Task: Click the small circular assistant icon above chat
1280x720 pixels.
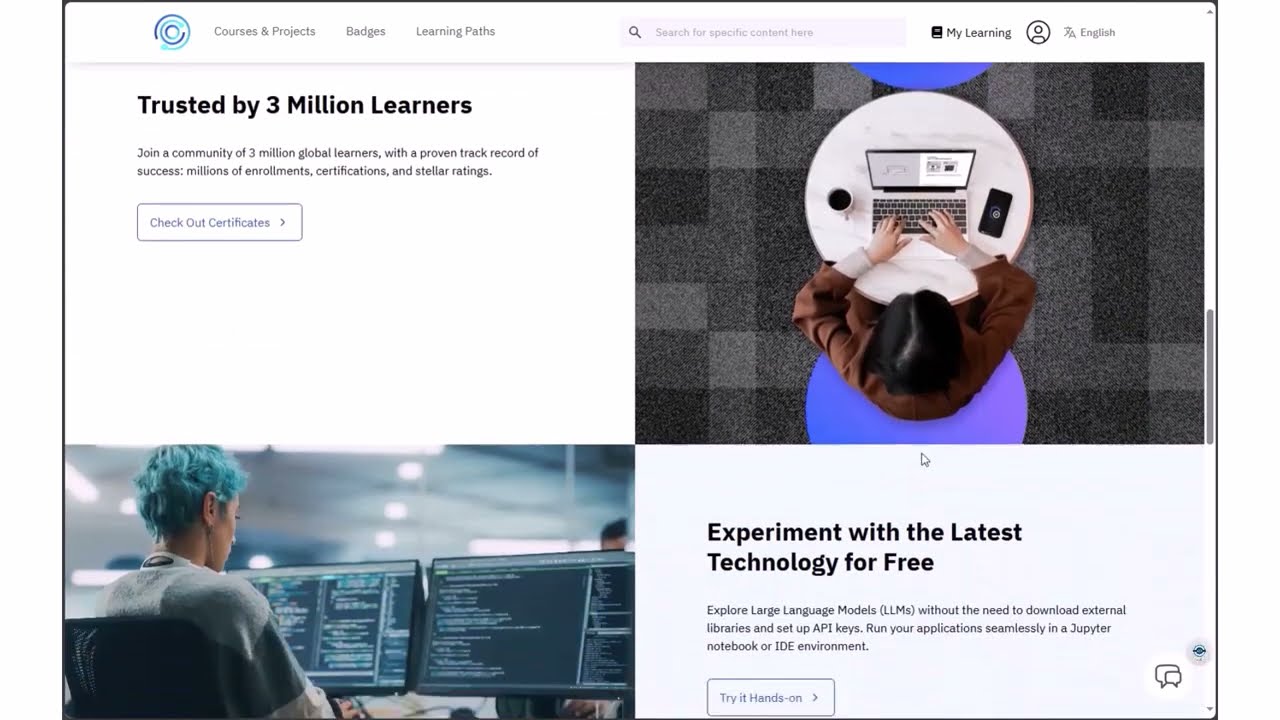Action: tap(1199, 651)
